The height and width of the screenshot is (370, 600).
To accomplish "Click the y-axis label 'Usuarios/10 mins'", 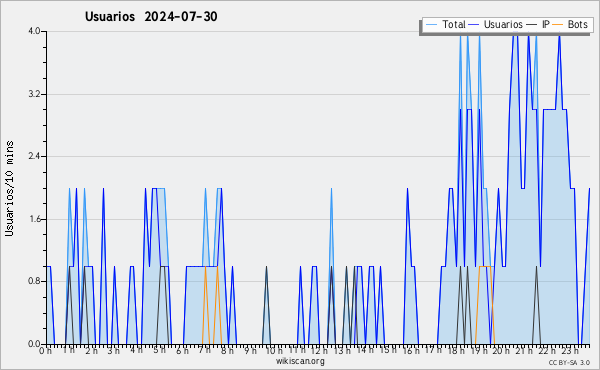I will (x=9, y=188).
